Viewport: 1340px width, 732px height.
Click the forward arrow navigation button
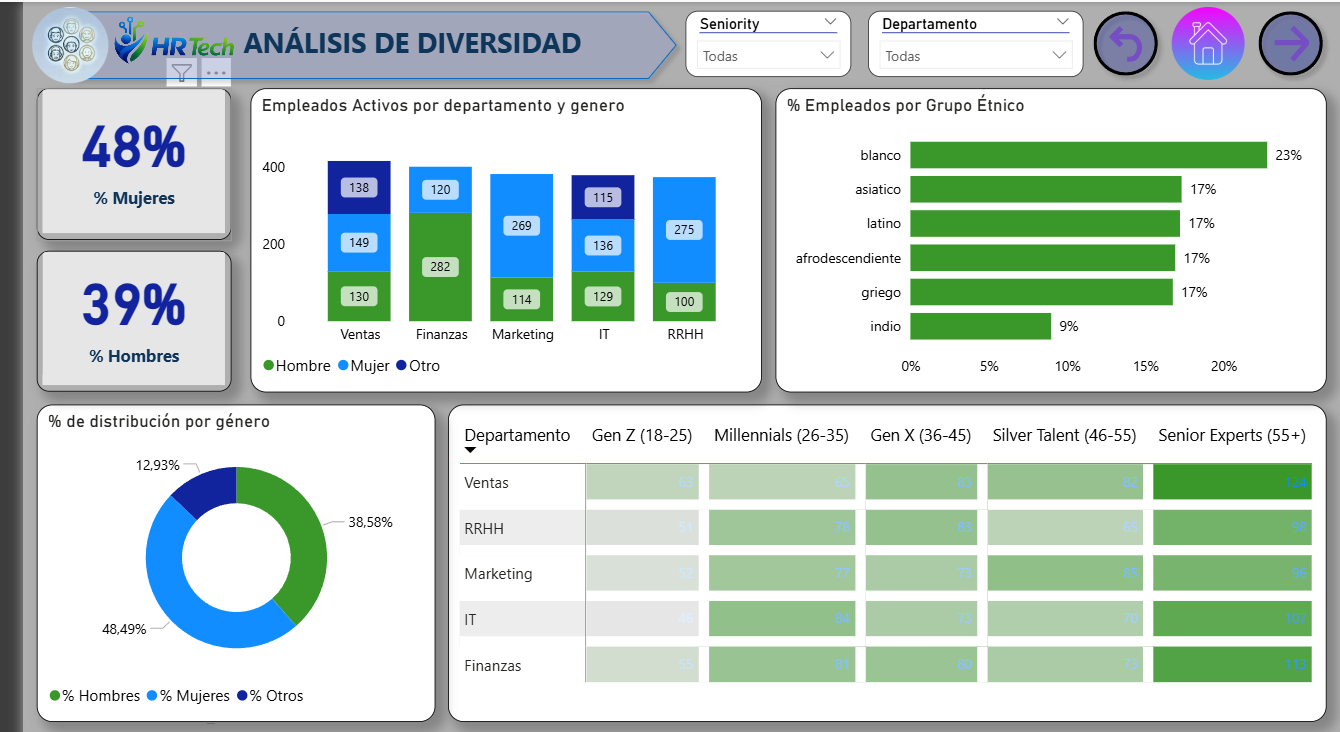click(x=1290, y=44)
